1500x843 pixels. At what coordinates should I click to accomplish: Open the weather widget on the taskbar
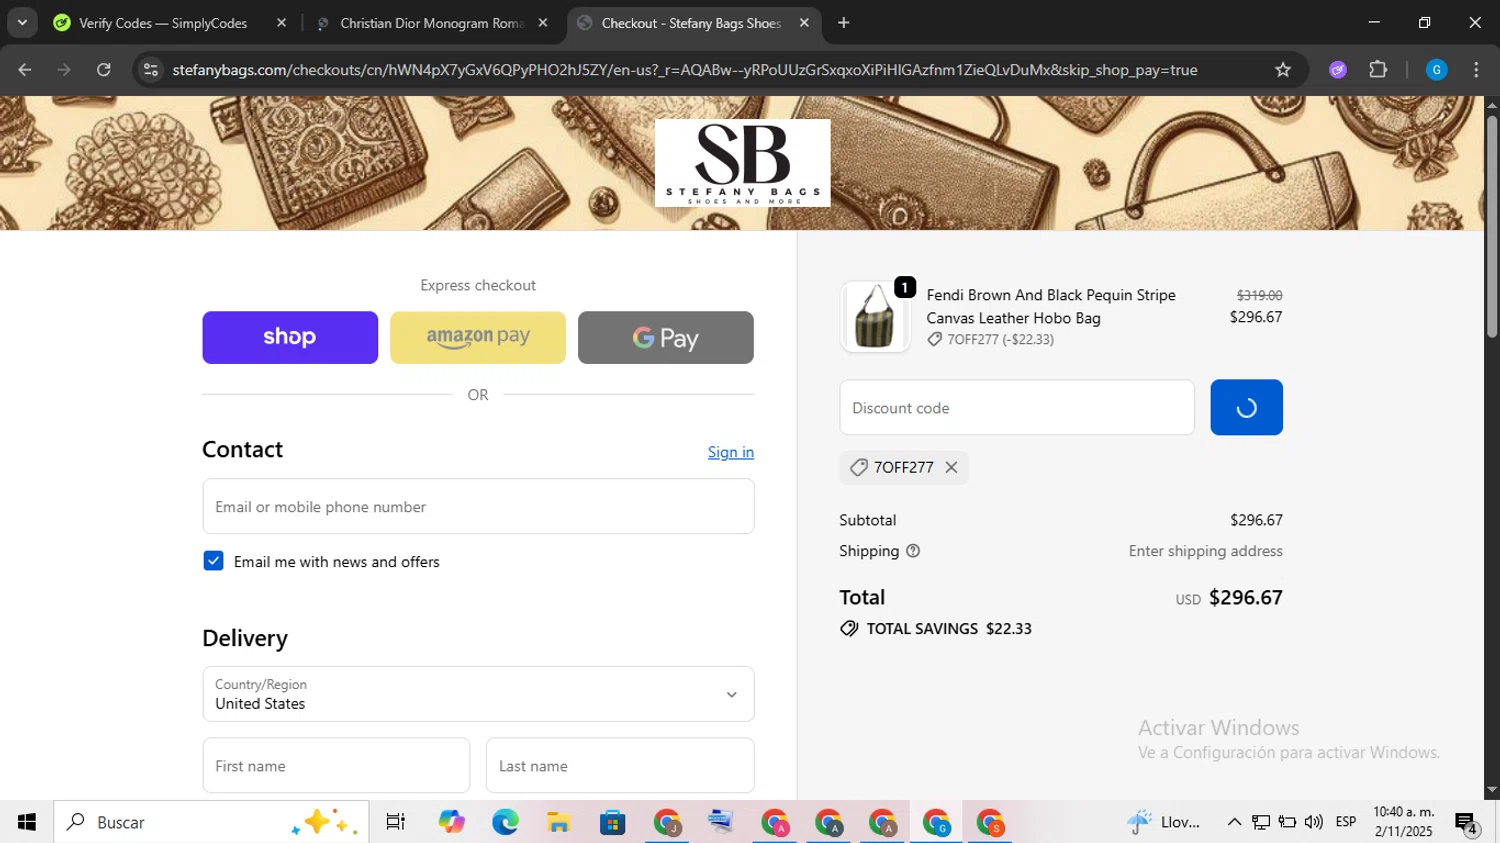[1165, 822]
